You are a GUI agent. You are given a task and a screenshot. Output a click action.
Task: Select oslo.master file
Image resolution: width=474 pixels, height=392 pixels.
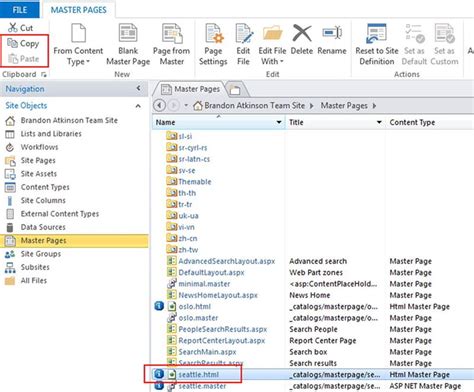pyautogui.click(x=198, y=318)
